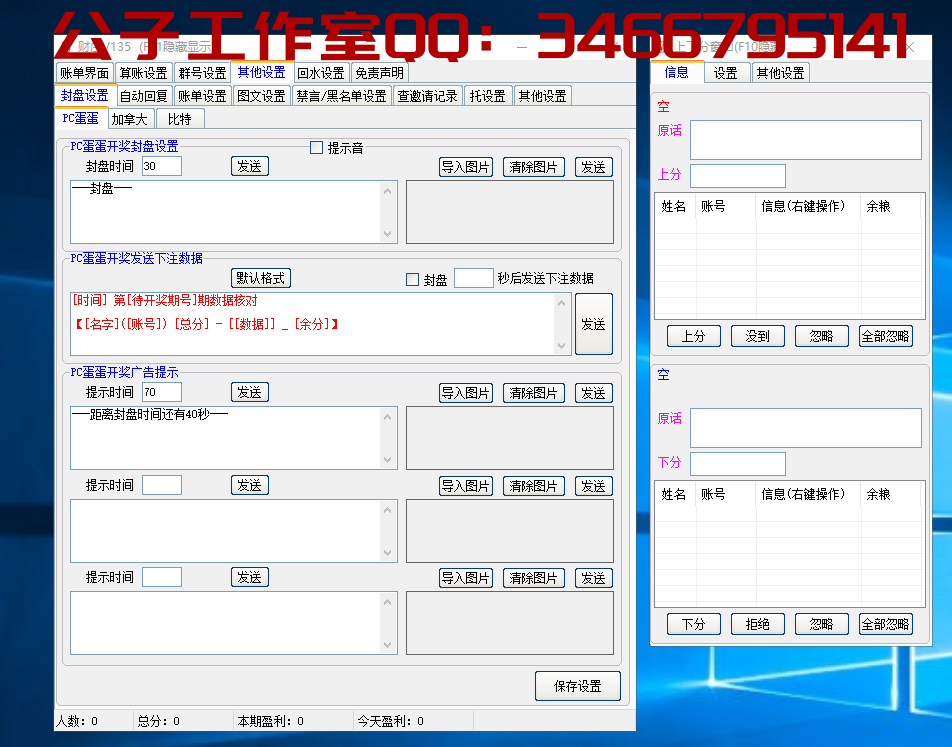Click the 下分 button in right window
The width and height of the screenshot is (952, 747).
(x=693, y=624)
